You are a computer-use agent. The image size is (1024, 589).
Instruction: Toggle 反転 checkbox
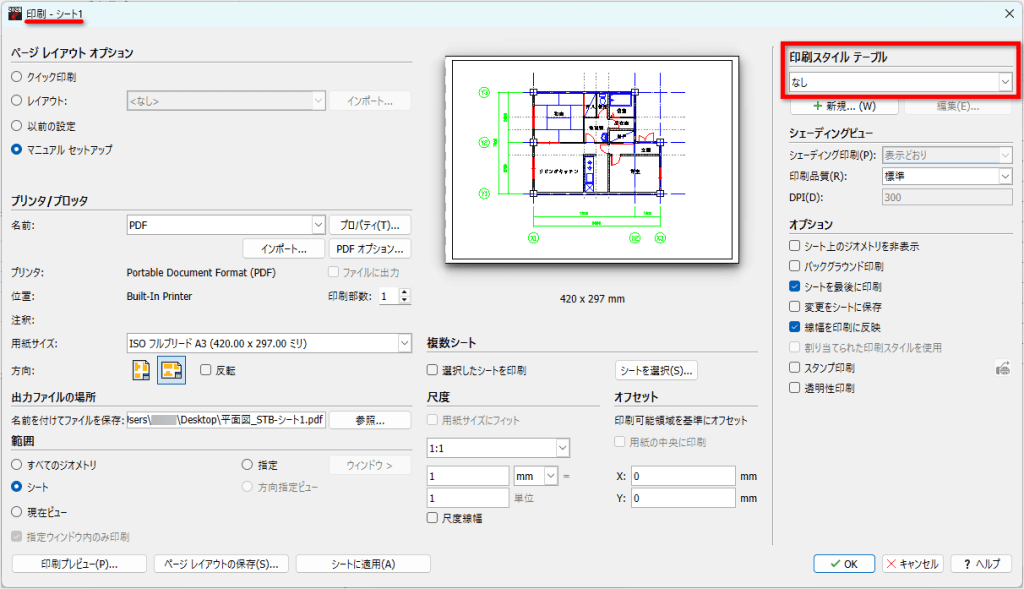206,370
